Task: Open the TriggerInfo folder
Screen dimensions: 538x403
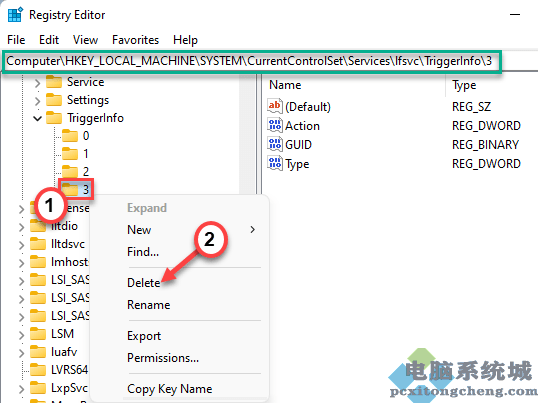Action: click(x=95, y=118)
